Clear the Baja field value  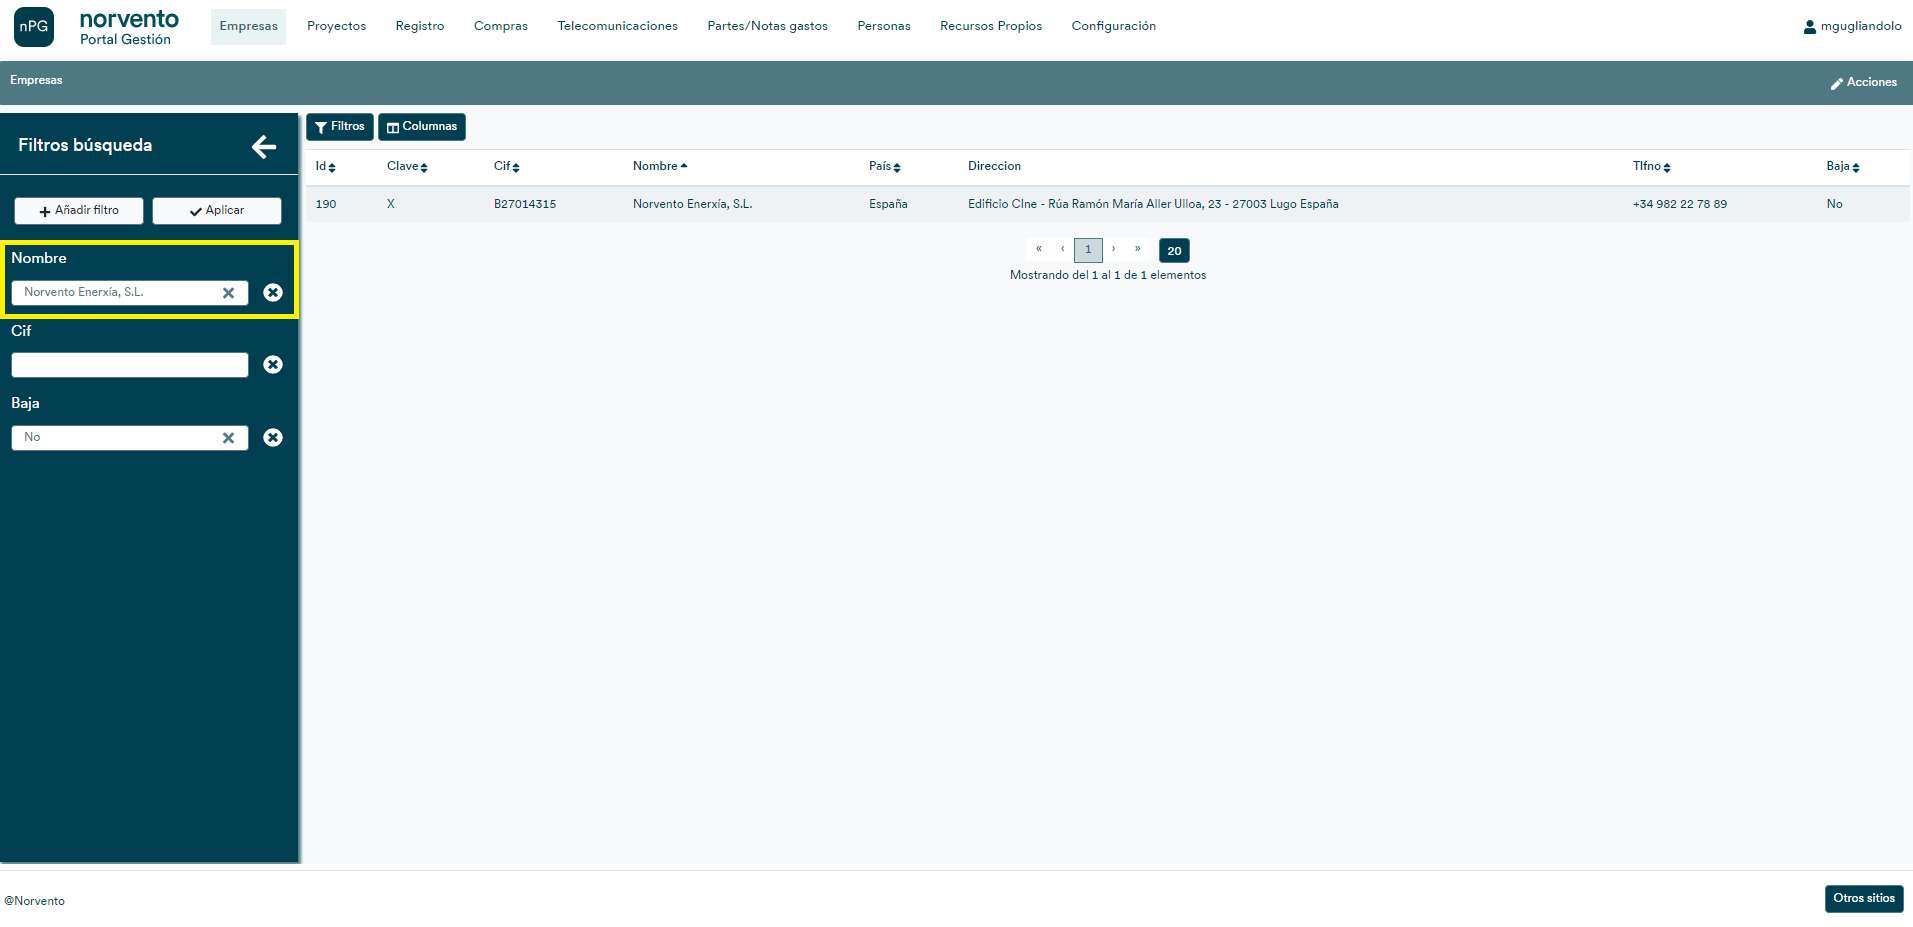228,438
